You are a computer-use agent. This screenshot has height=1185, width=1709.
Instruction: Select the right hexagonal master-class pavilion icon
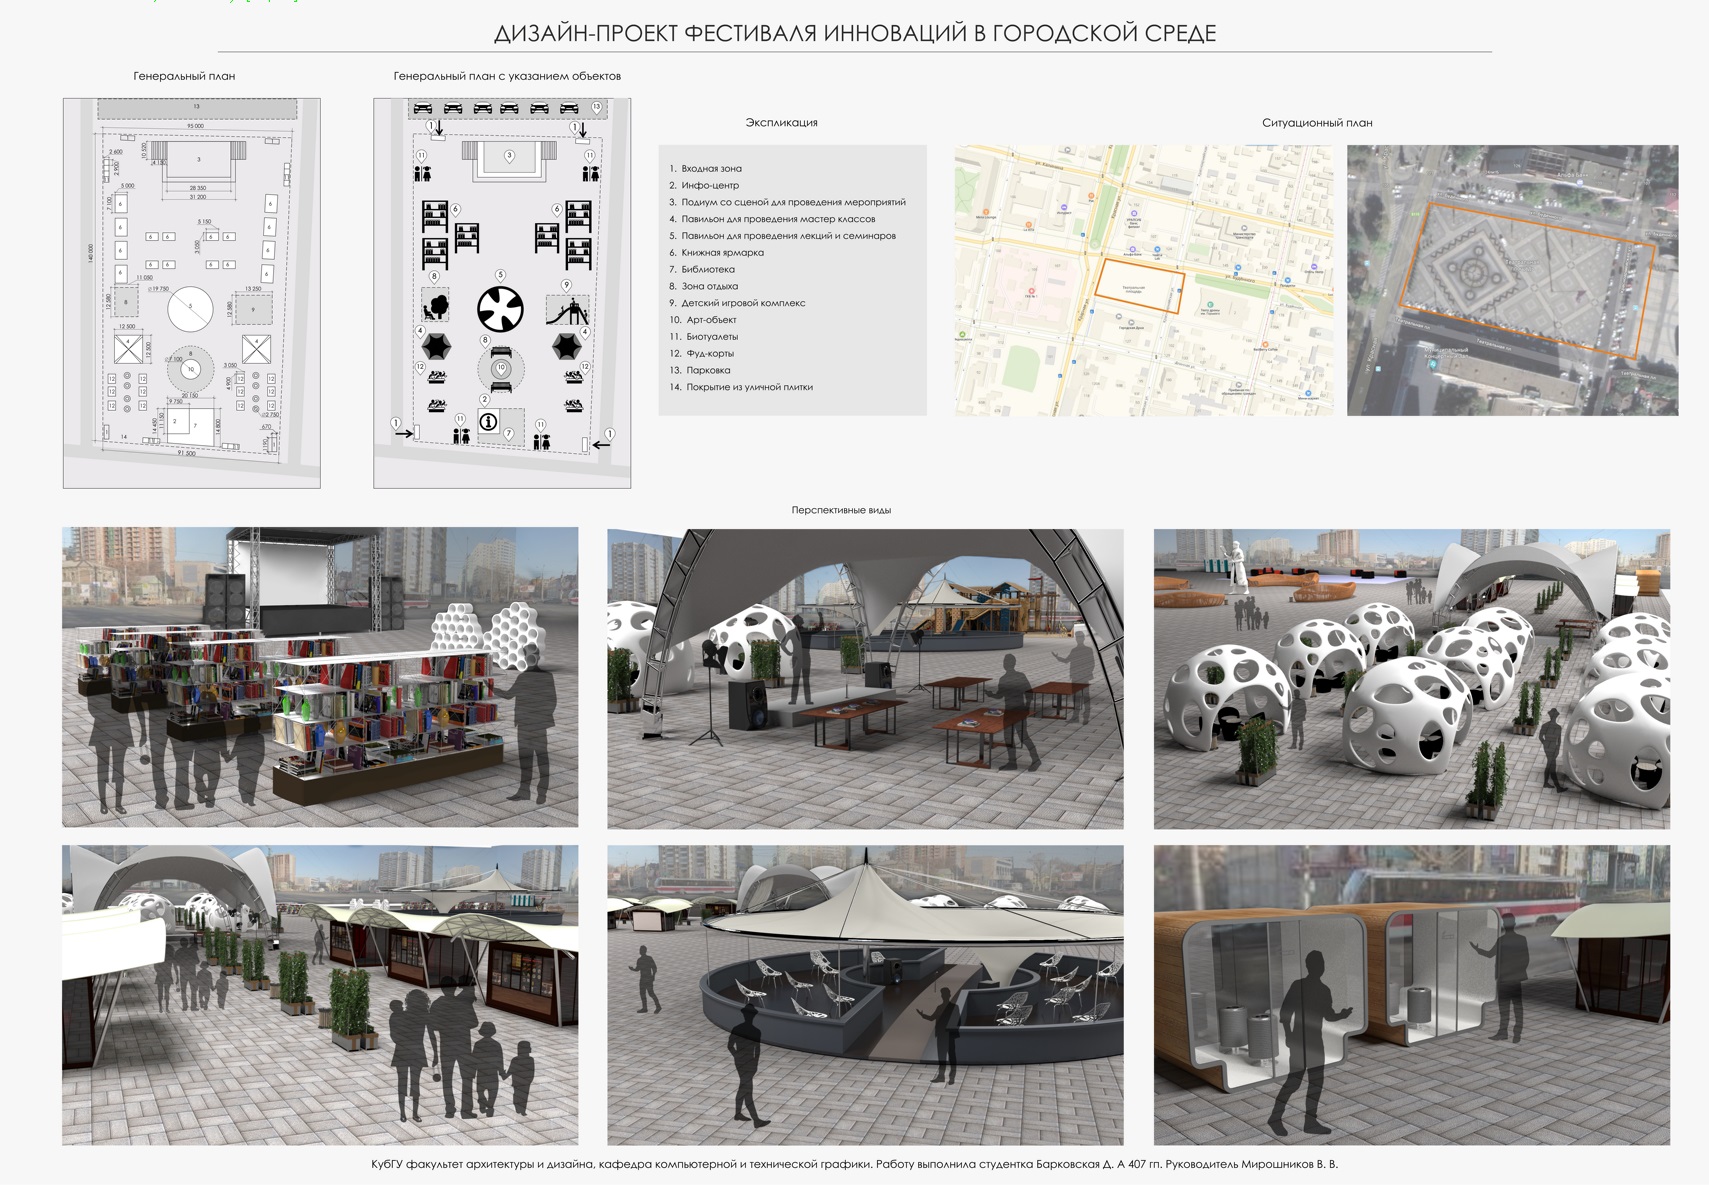point(567,346)
